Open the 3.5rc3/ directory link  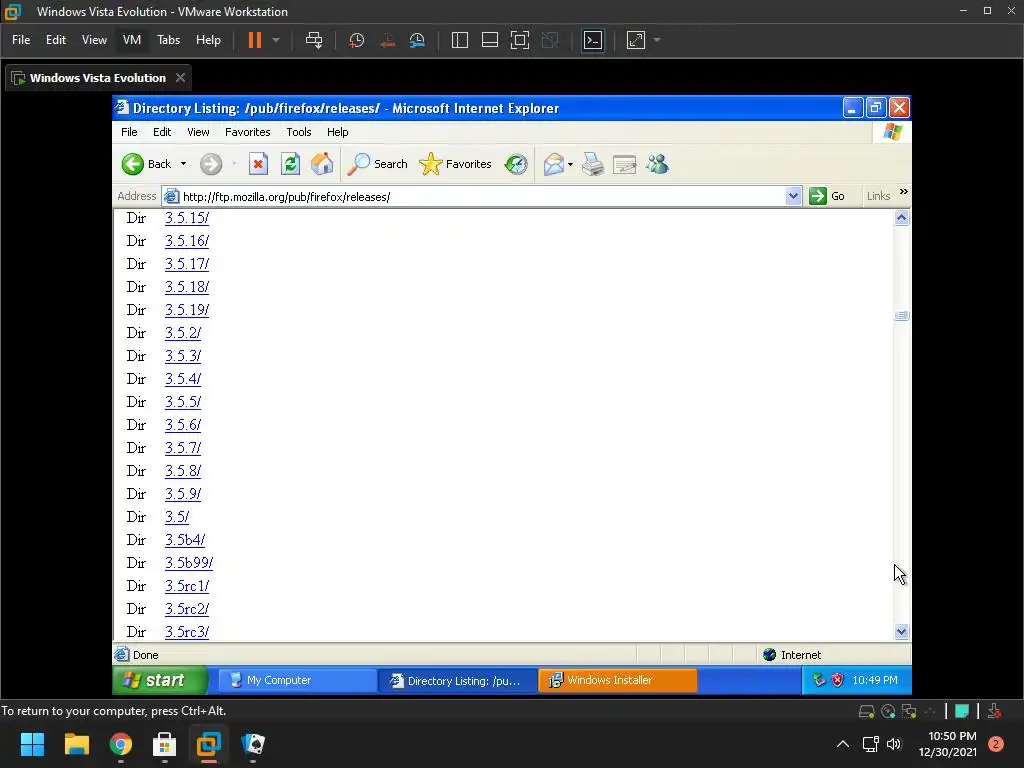click(x=187, y=632)
